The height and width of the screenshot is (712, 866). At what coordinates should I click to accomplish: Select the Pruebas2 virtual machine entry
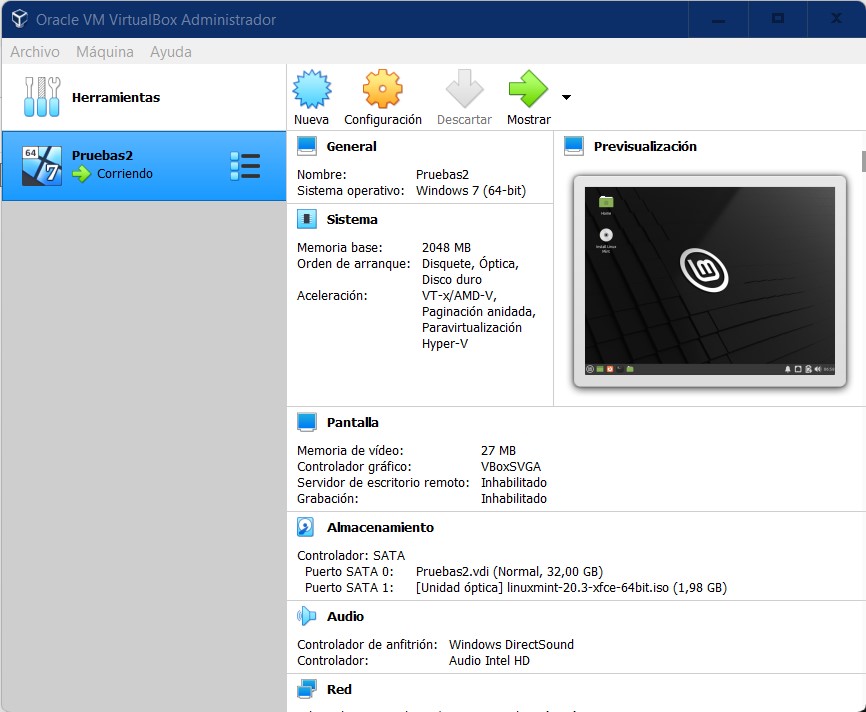[x=120, y=165]
